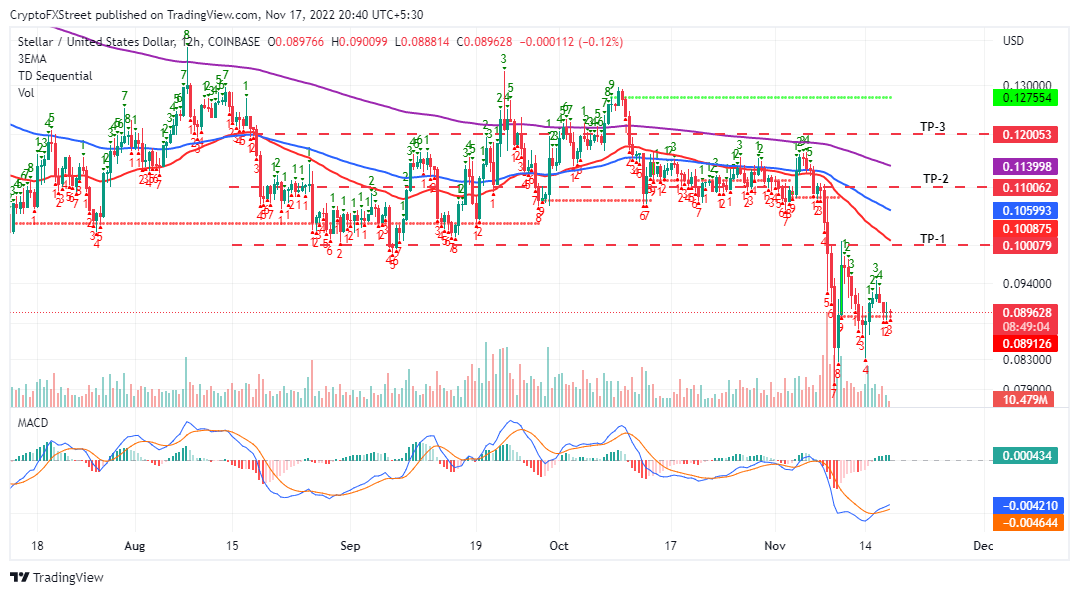This screenshot has width=1079, height=595.
Task: Select the MACD pane label
Action: pos(31,422)
